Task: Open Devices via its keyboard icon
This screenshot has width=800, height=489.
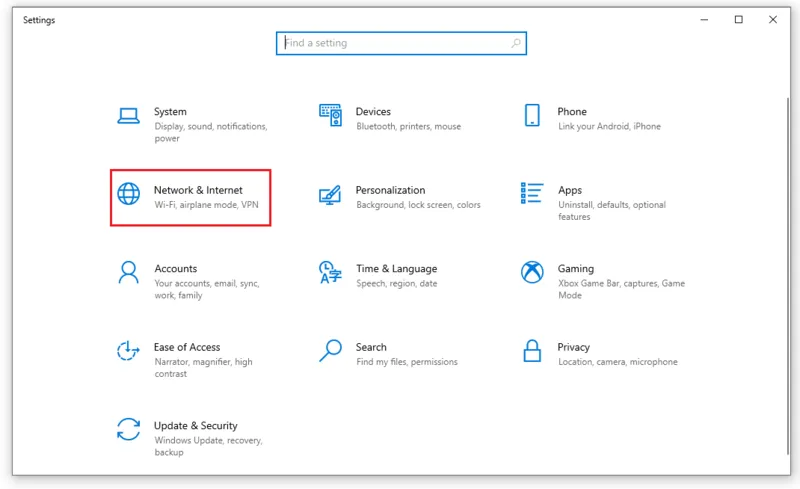Action: point(330,115)
